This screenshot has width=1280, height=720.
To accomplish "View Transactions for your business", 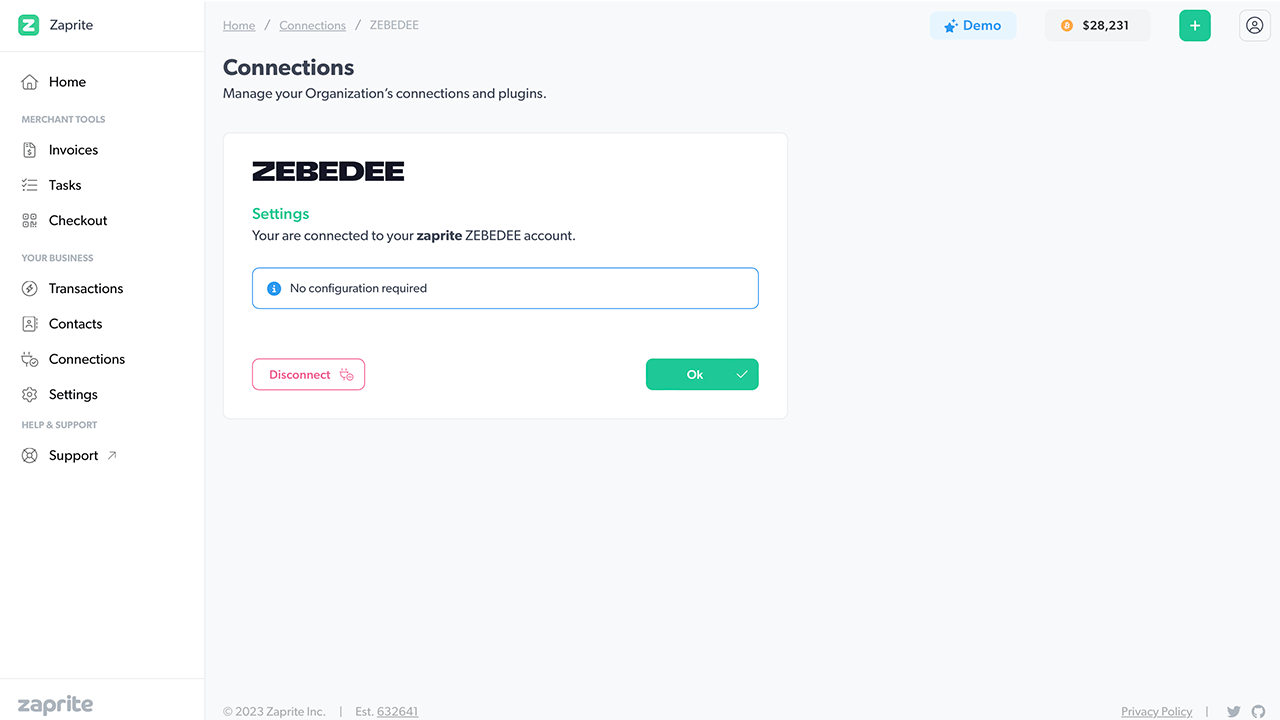I will tap(86, 288).
